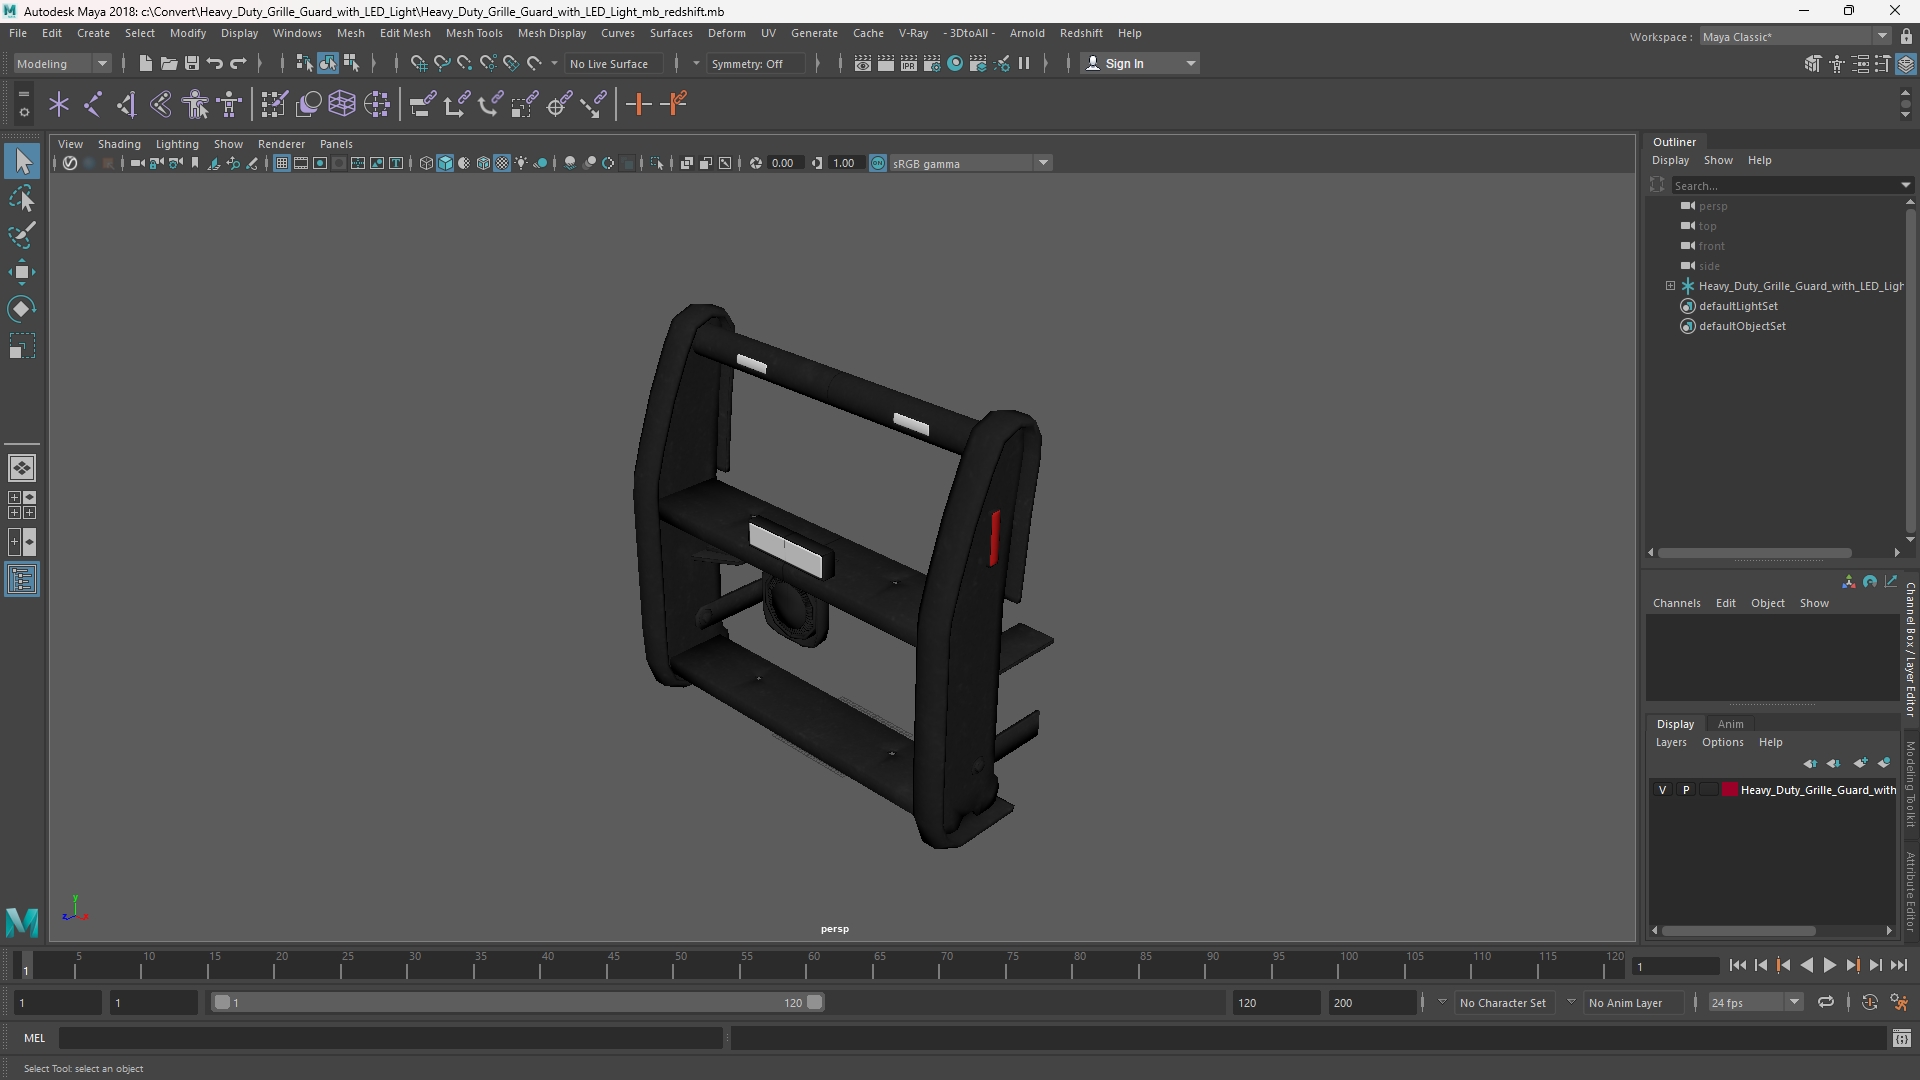Select the Lasso tool in the toolbox
Image resolution: width=1920 pixels, height=1080 pixels.
click(x=22, y=199)
